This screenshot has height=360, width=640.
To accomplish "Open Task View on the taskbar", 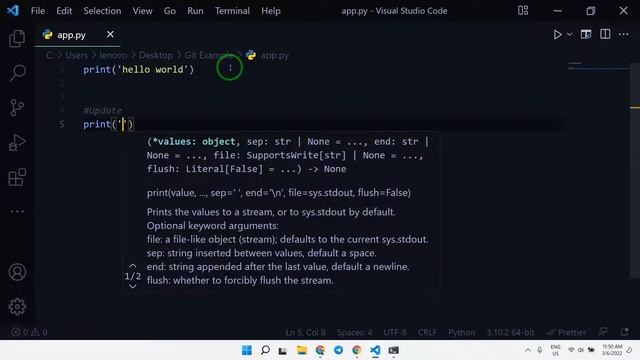I will (282, 351).
